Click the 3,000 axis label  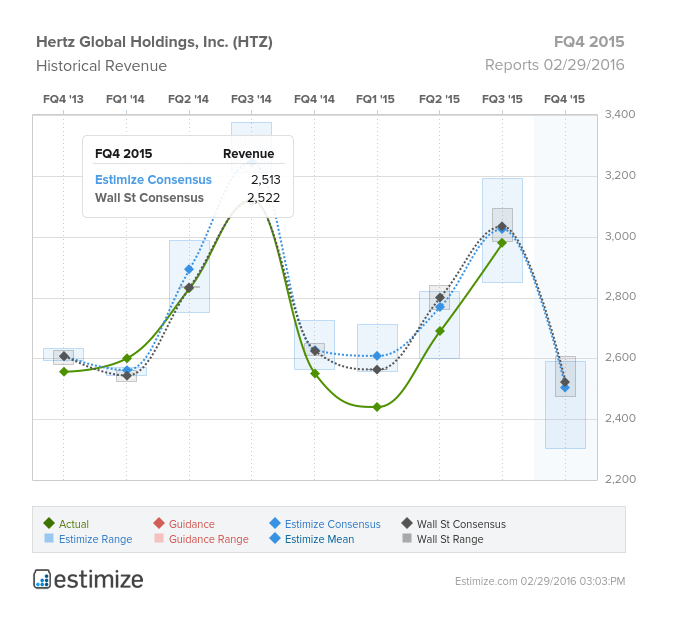620,236
